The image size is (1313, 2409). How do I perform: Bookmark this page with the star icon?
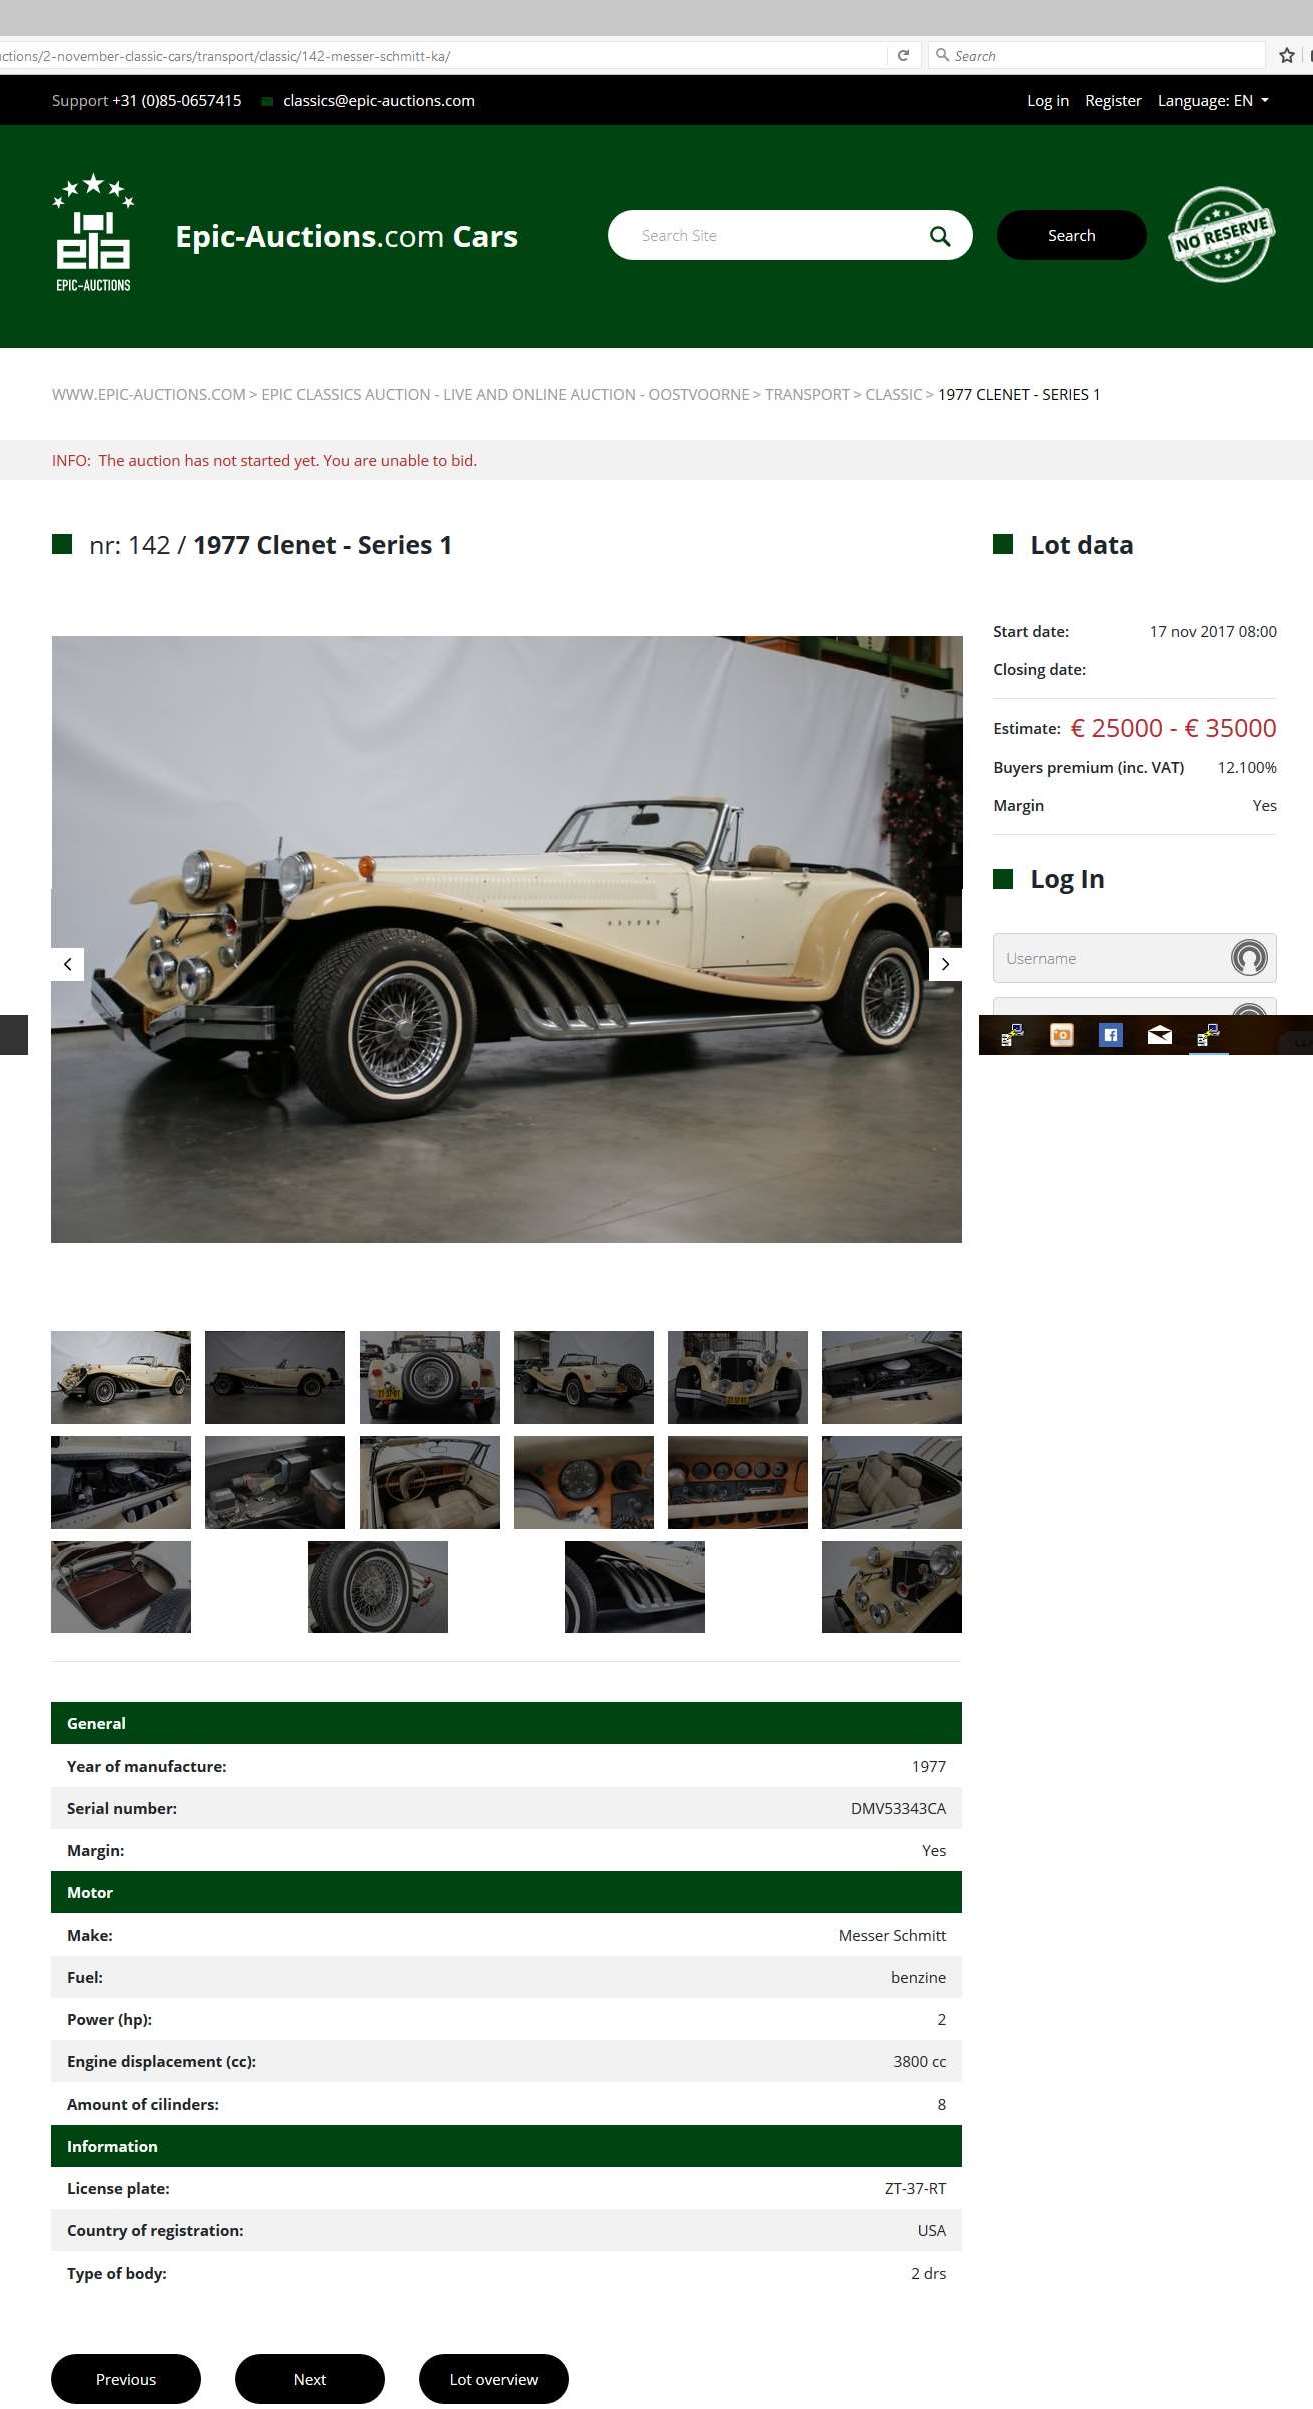click(x=1287, y=56)
